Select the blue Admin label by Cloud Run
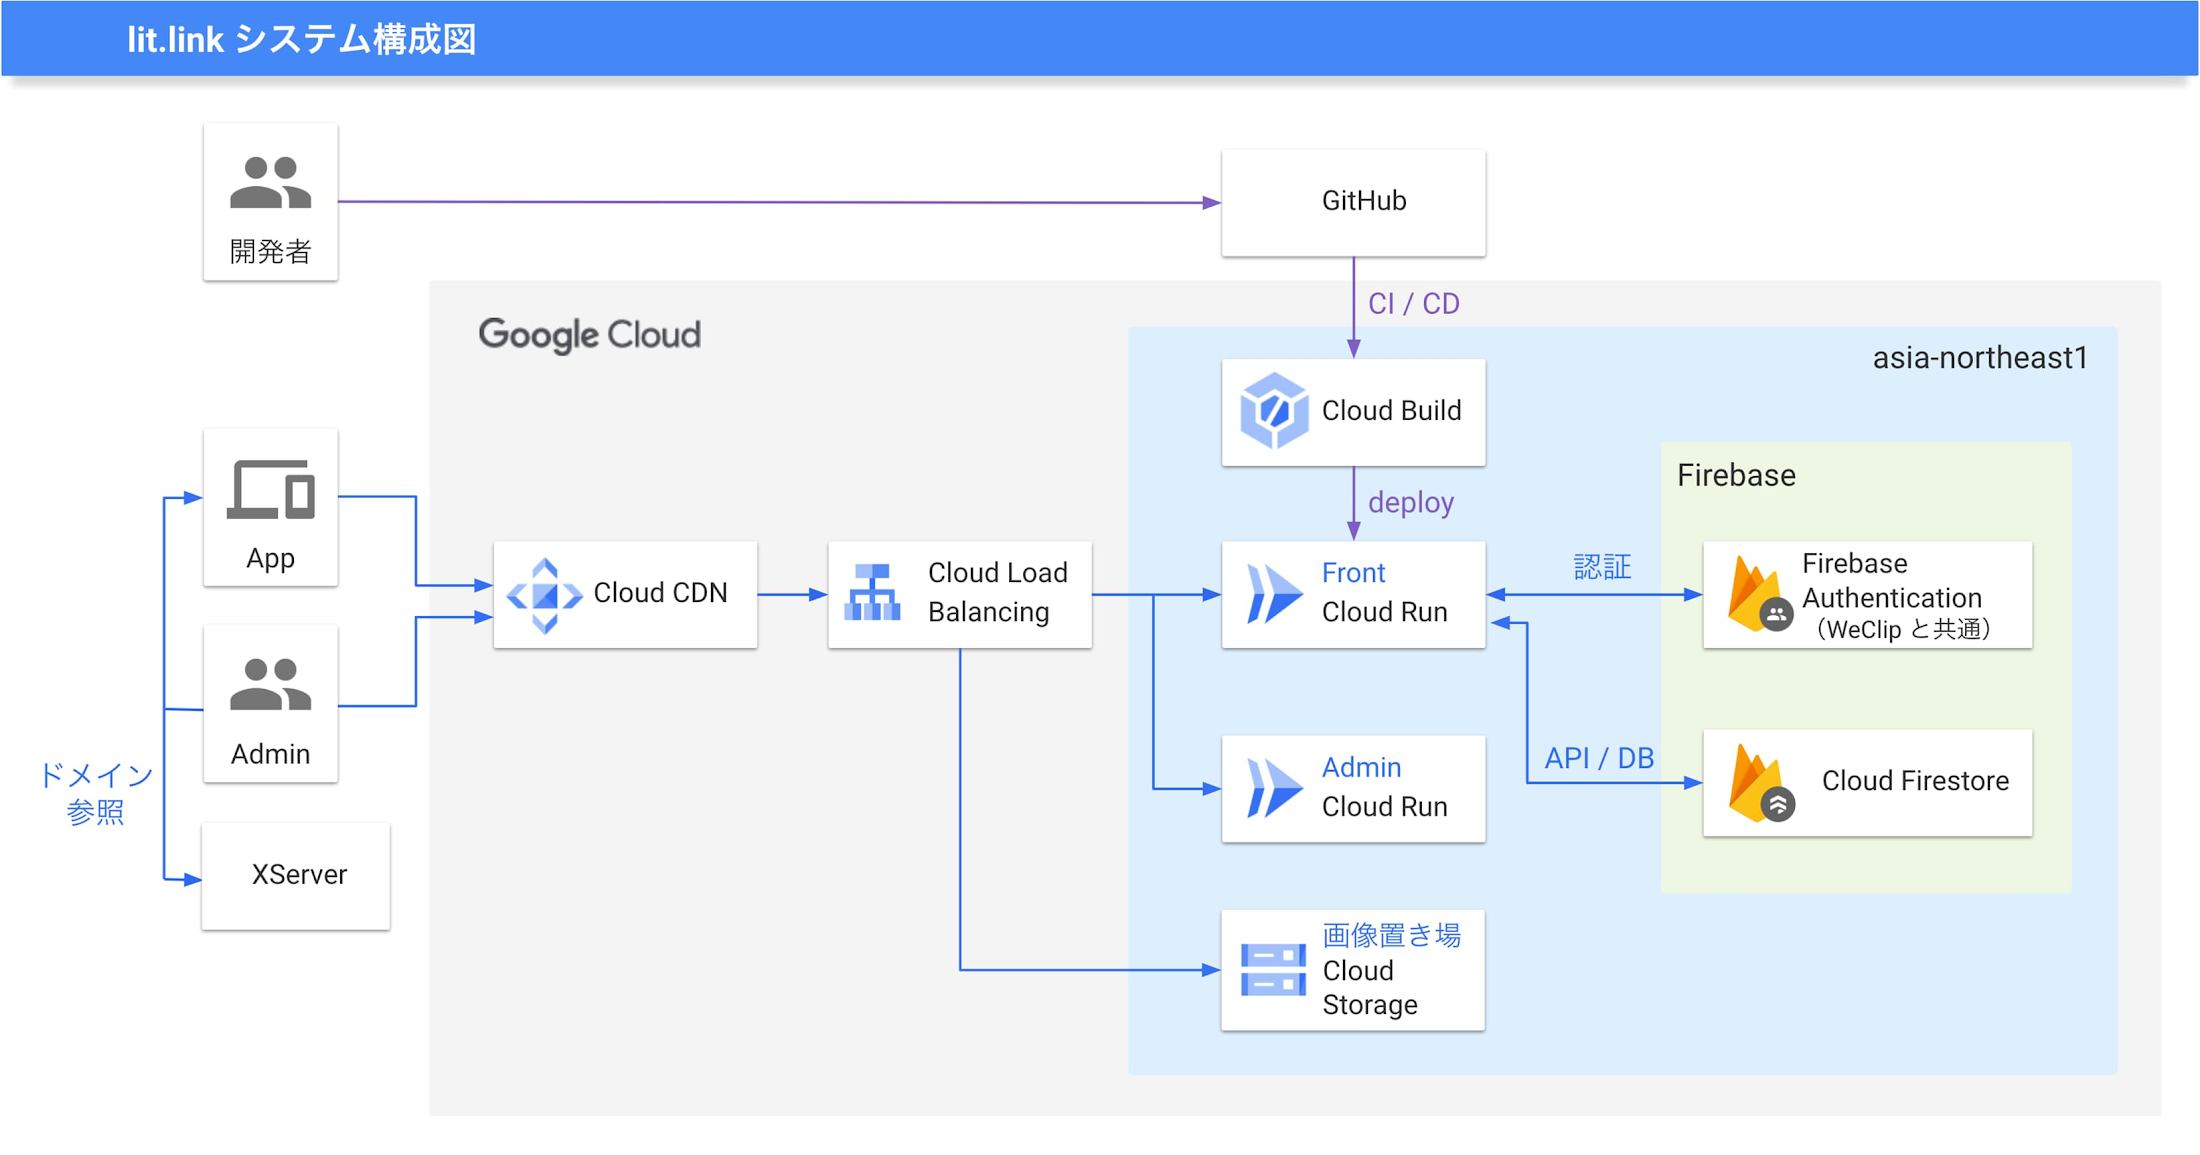The image size is (2200, 1155). pyautogui.click(x=1361, y=767)
